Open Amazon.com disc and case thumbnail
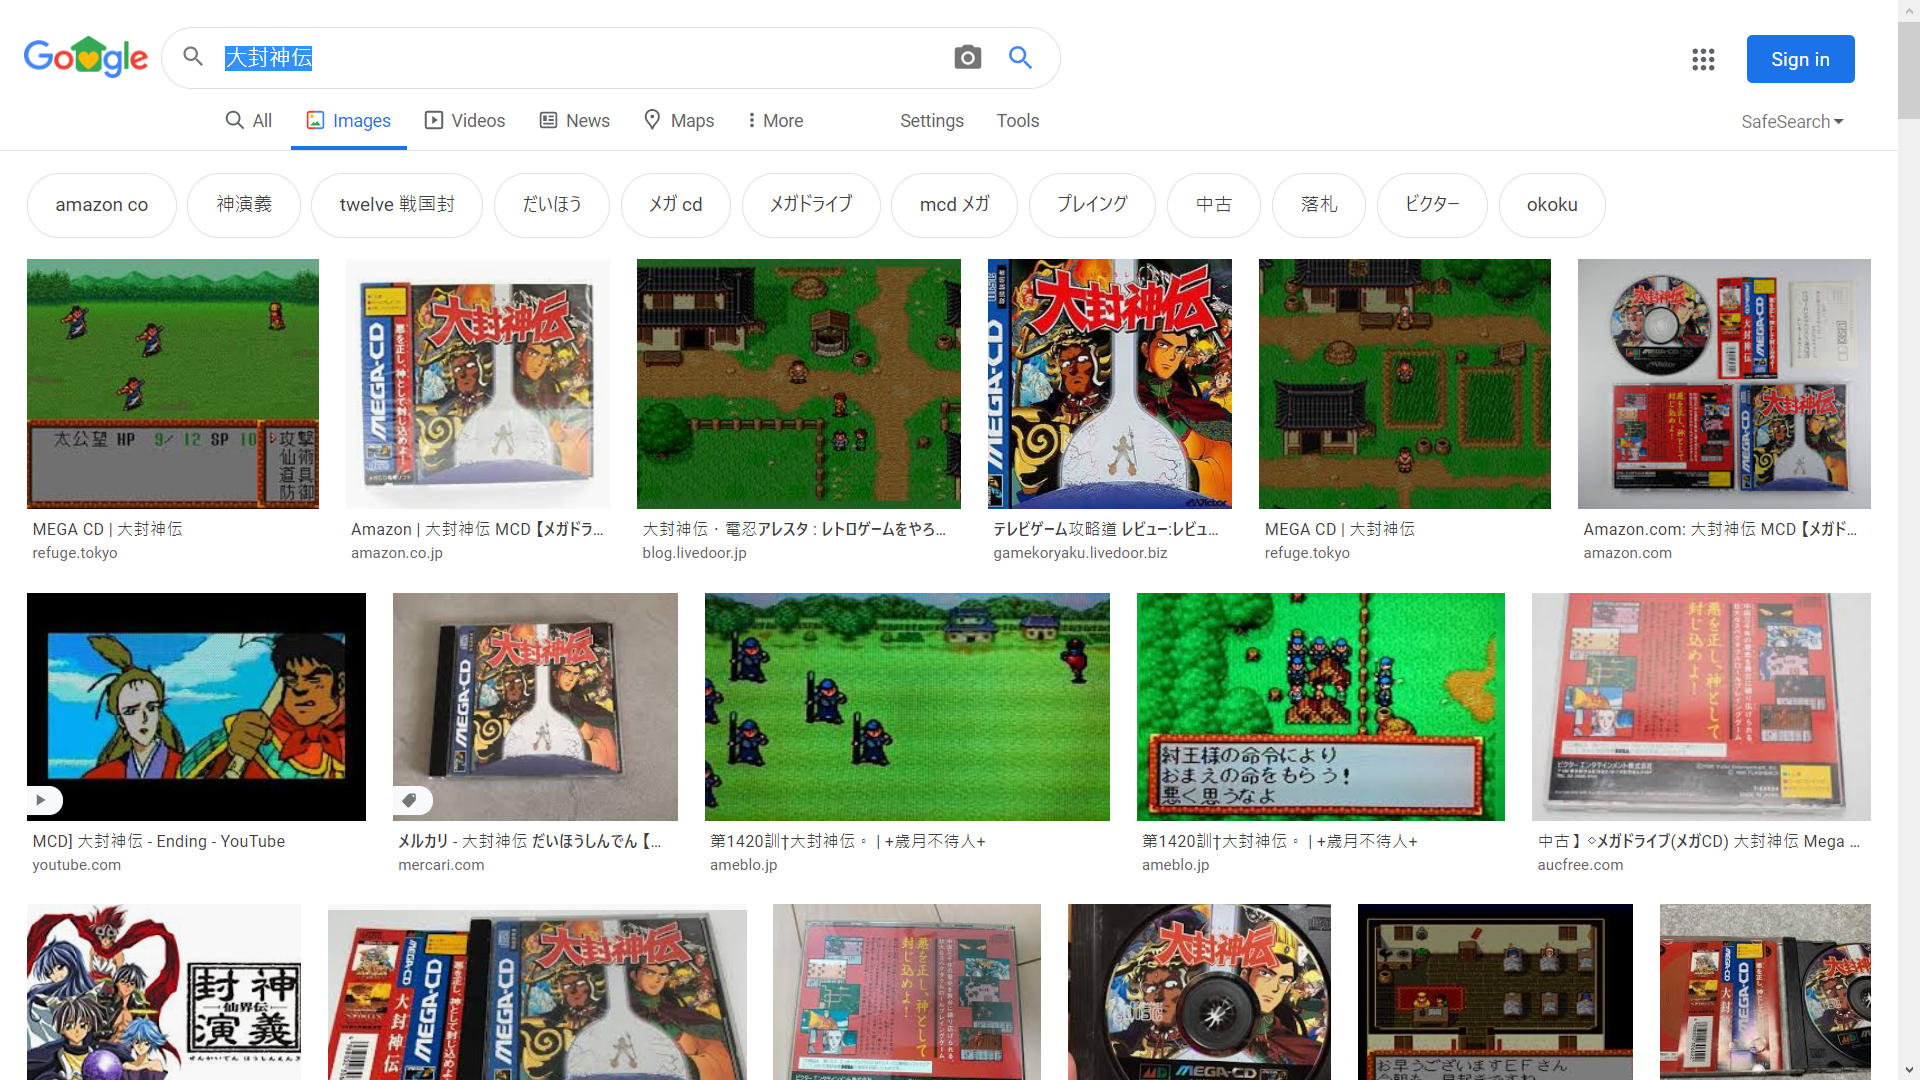 [x=1724, y=384]
